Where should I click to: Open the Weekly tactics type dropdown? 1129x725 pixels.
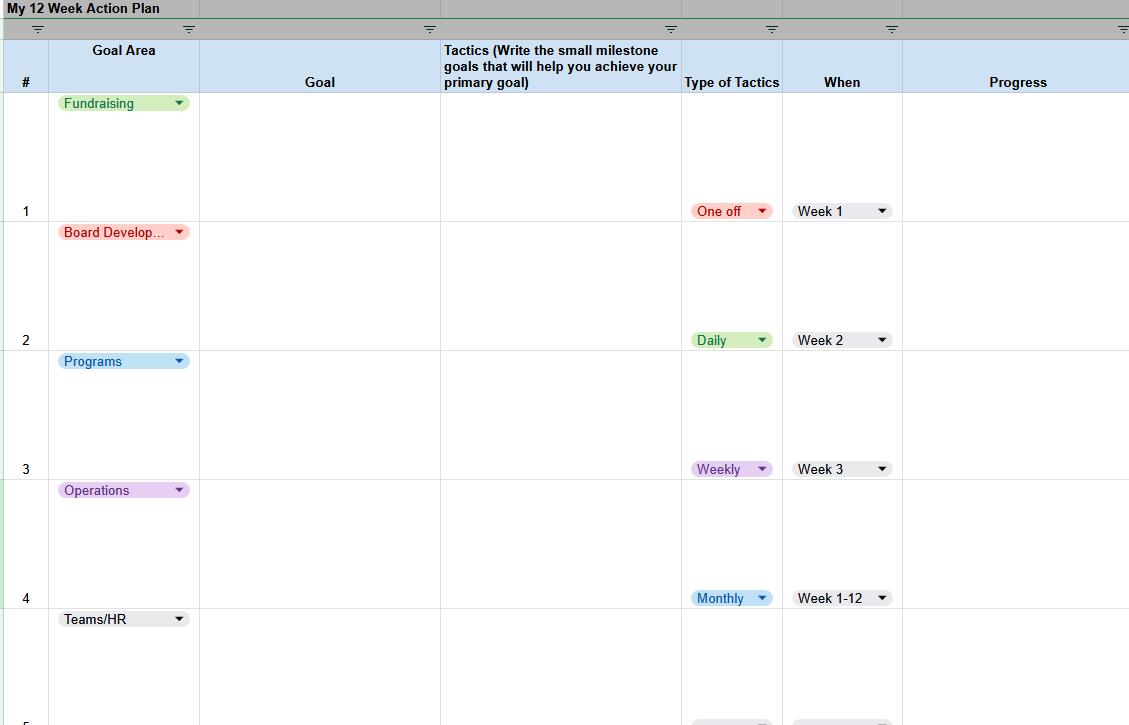[732, 469]
